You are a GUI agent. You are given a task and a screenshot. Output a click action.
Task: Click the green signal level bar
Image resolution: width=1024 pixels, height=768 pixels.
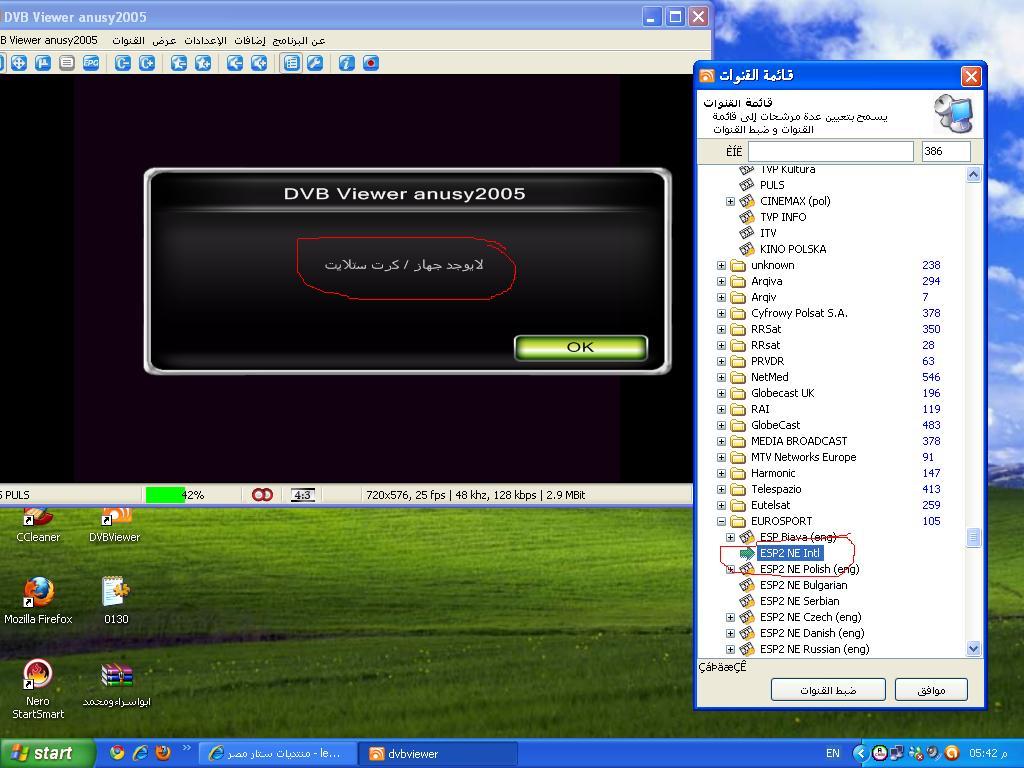pyautogui.click(x=165, y=495)
